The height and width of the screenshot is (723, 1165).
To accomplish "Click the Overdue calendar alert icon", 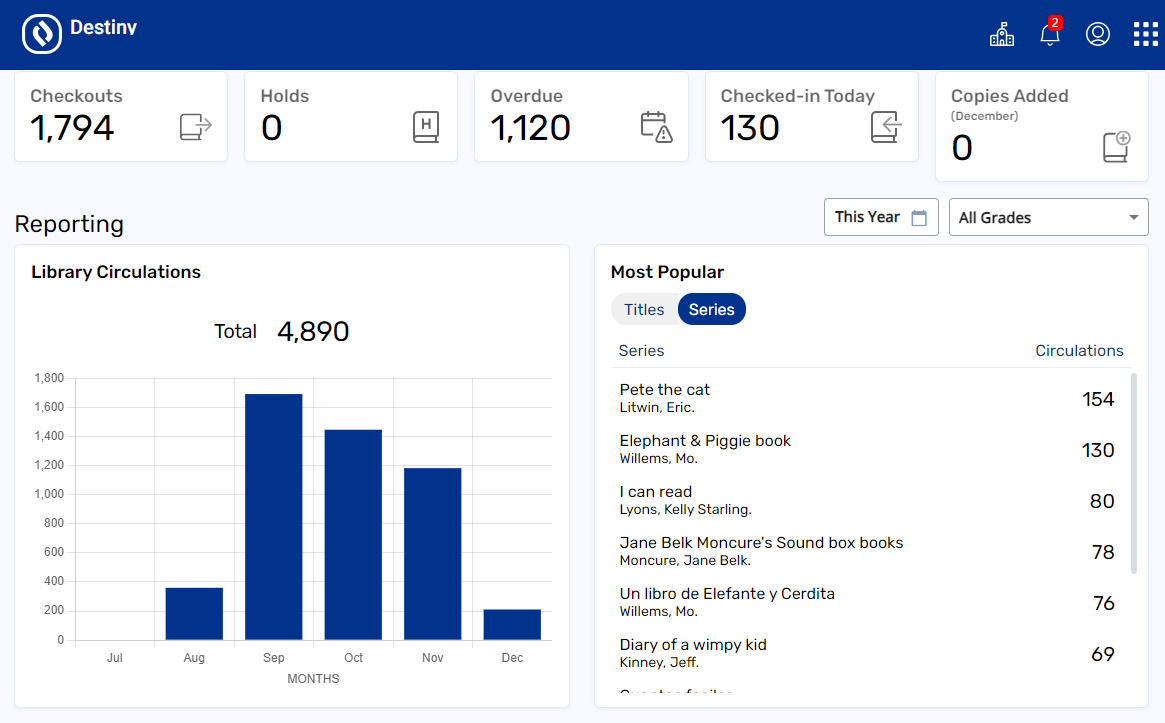I will pos(659,128).
